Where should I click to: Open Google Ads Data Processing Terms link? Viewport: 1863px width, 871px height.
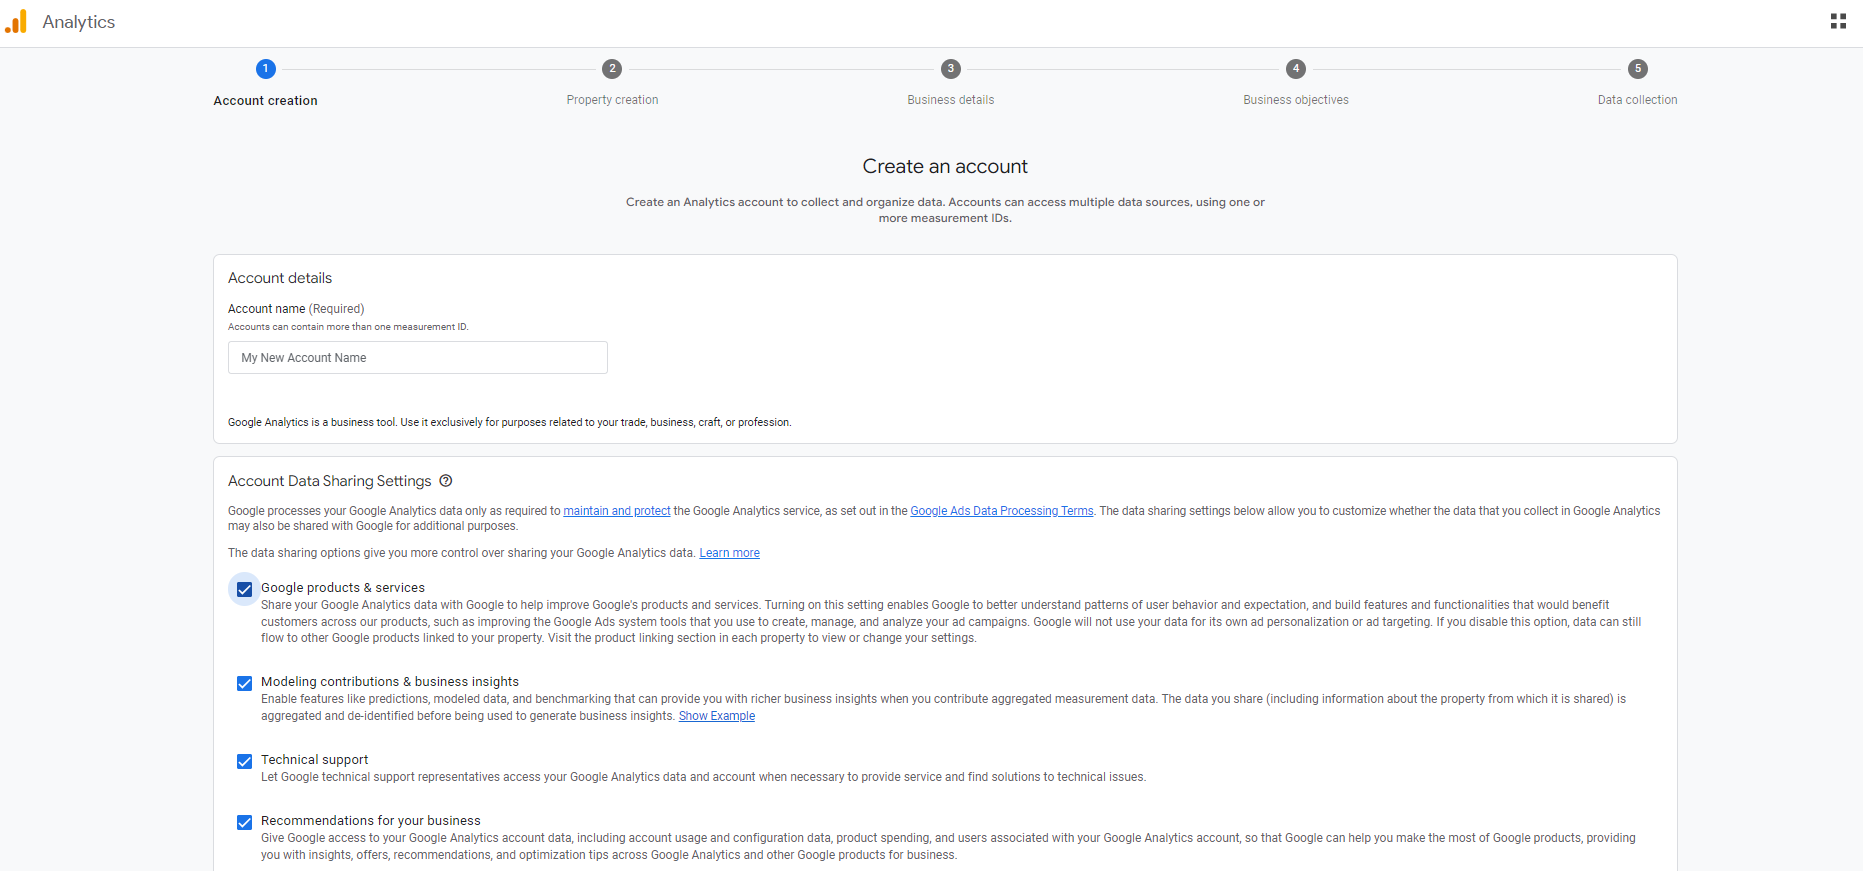pos(1002,511)
